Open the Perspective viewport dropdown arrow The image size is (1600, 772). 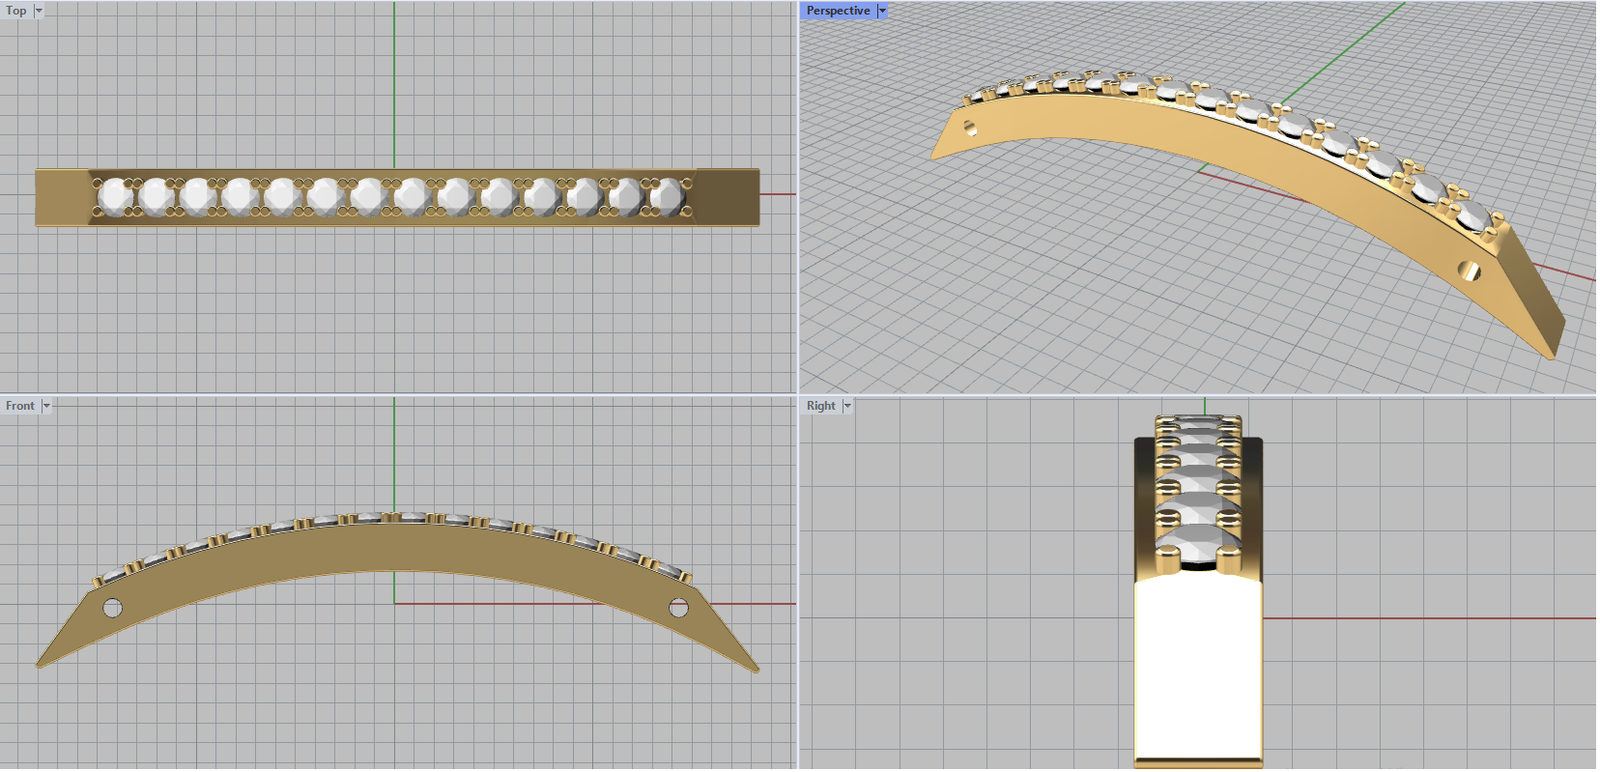(x=882, y=11)
